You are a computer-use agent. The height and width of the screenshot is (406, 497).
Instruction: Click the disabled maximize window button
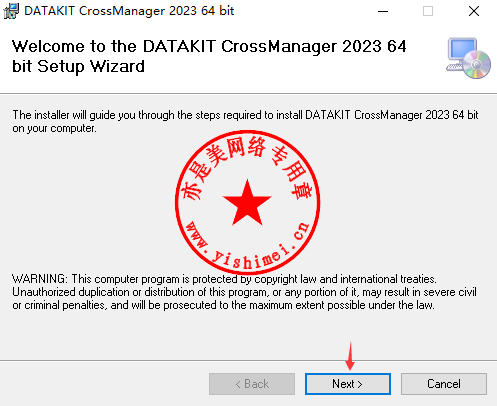pos(428,11)
